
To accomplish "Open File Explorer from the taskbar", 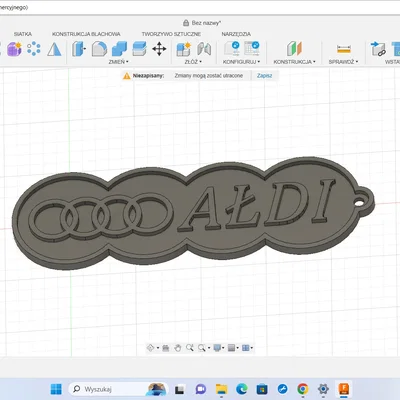I will click(x=221, y=389).
